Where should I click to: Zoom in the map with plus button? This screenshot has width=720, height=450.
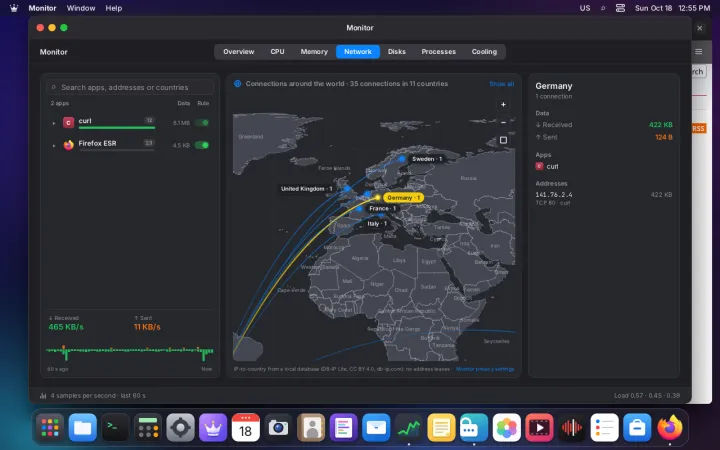point(503,105)
